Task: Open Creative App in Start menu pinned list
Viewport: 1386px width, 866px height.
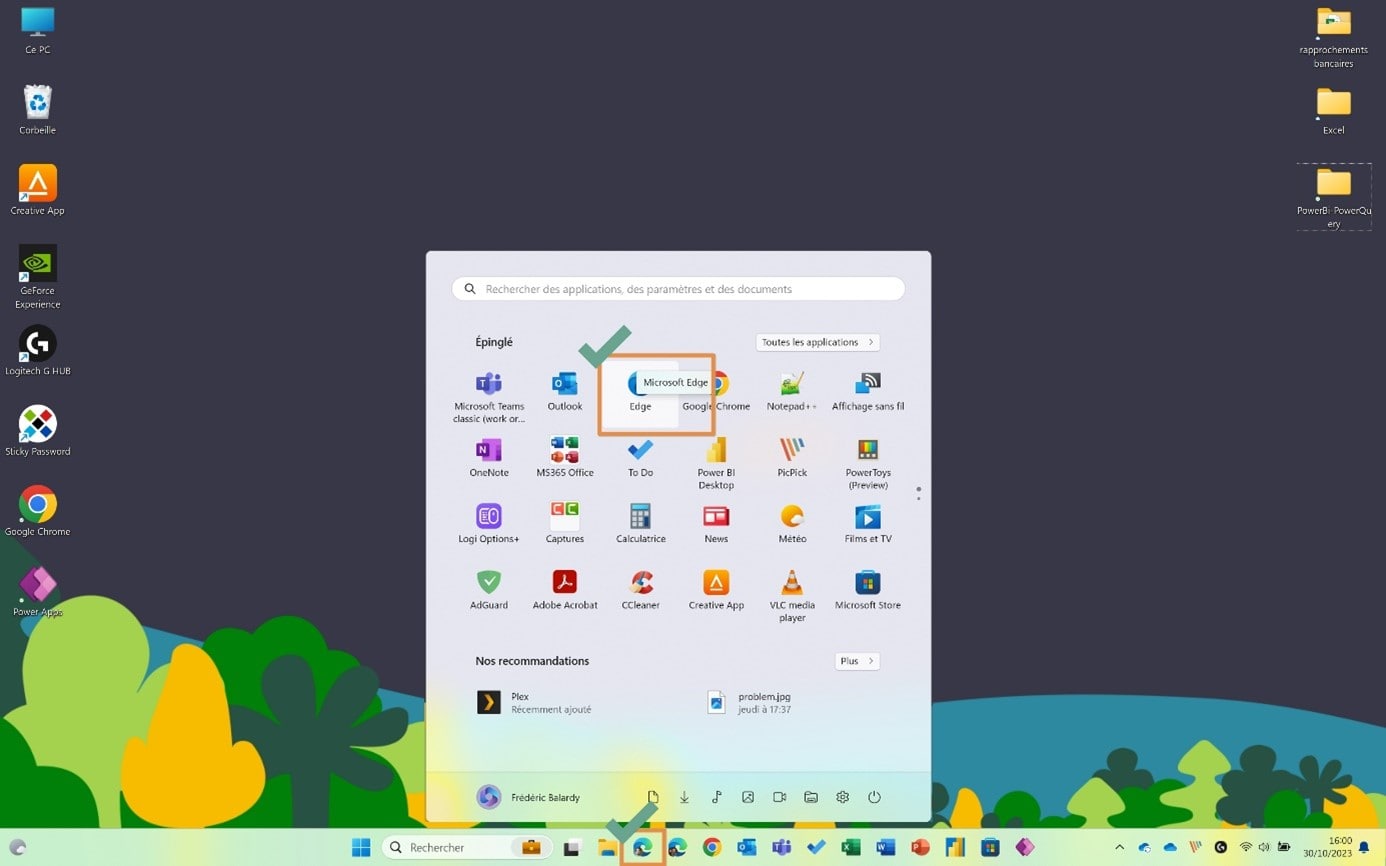Action: (x=716, y=590)
